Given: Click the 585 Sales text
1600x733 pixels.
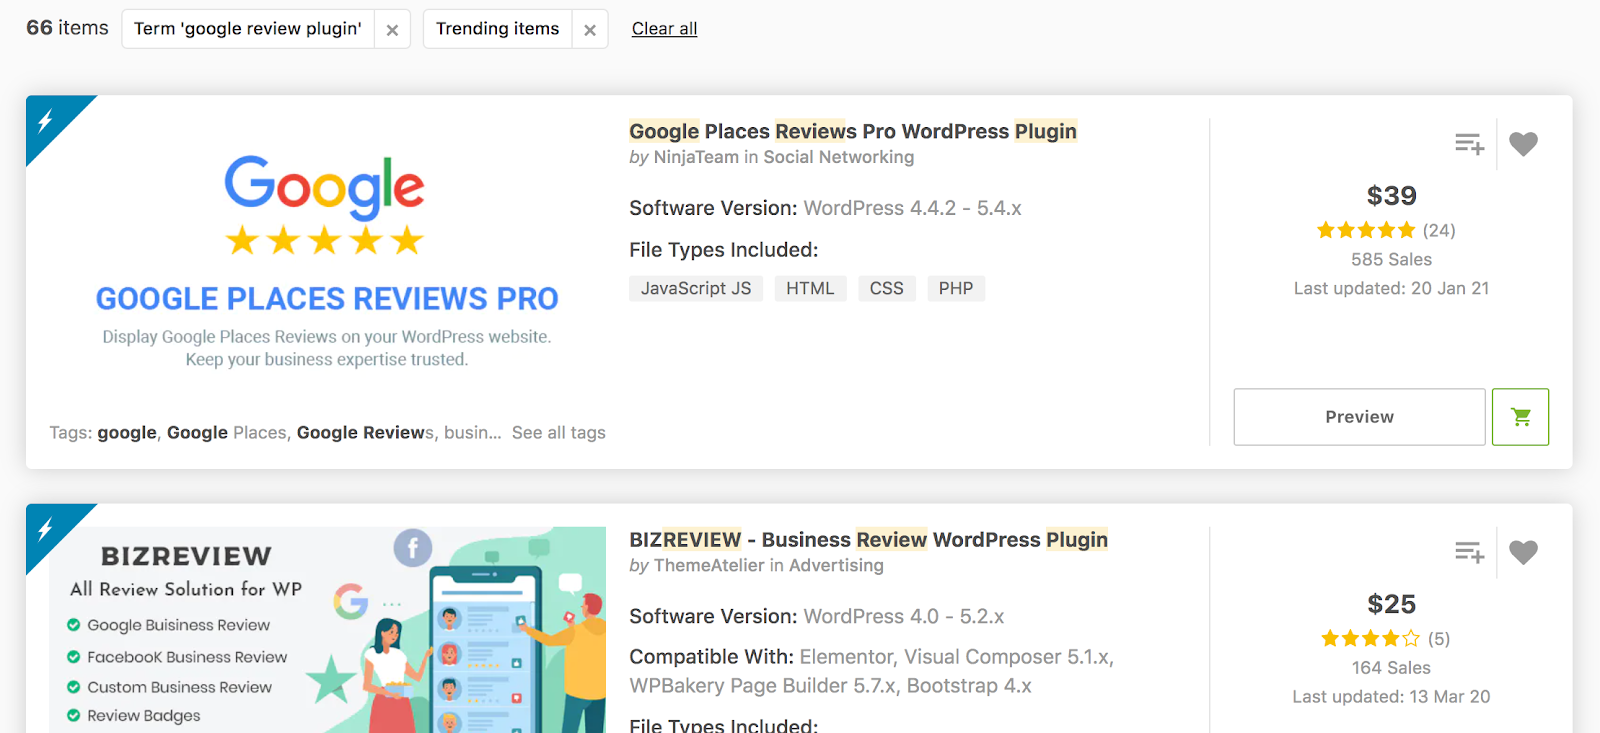Looking at the screenshot, I should coord(1391,259).
